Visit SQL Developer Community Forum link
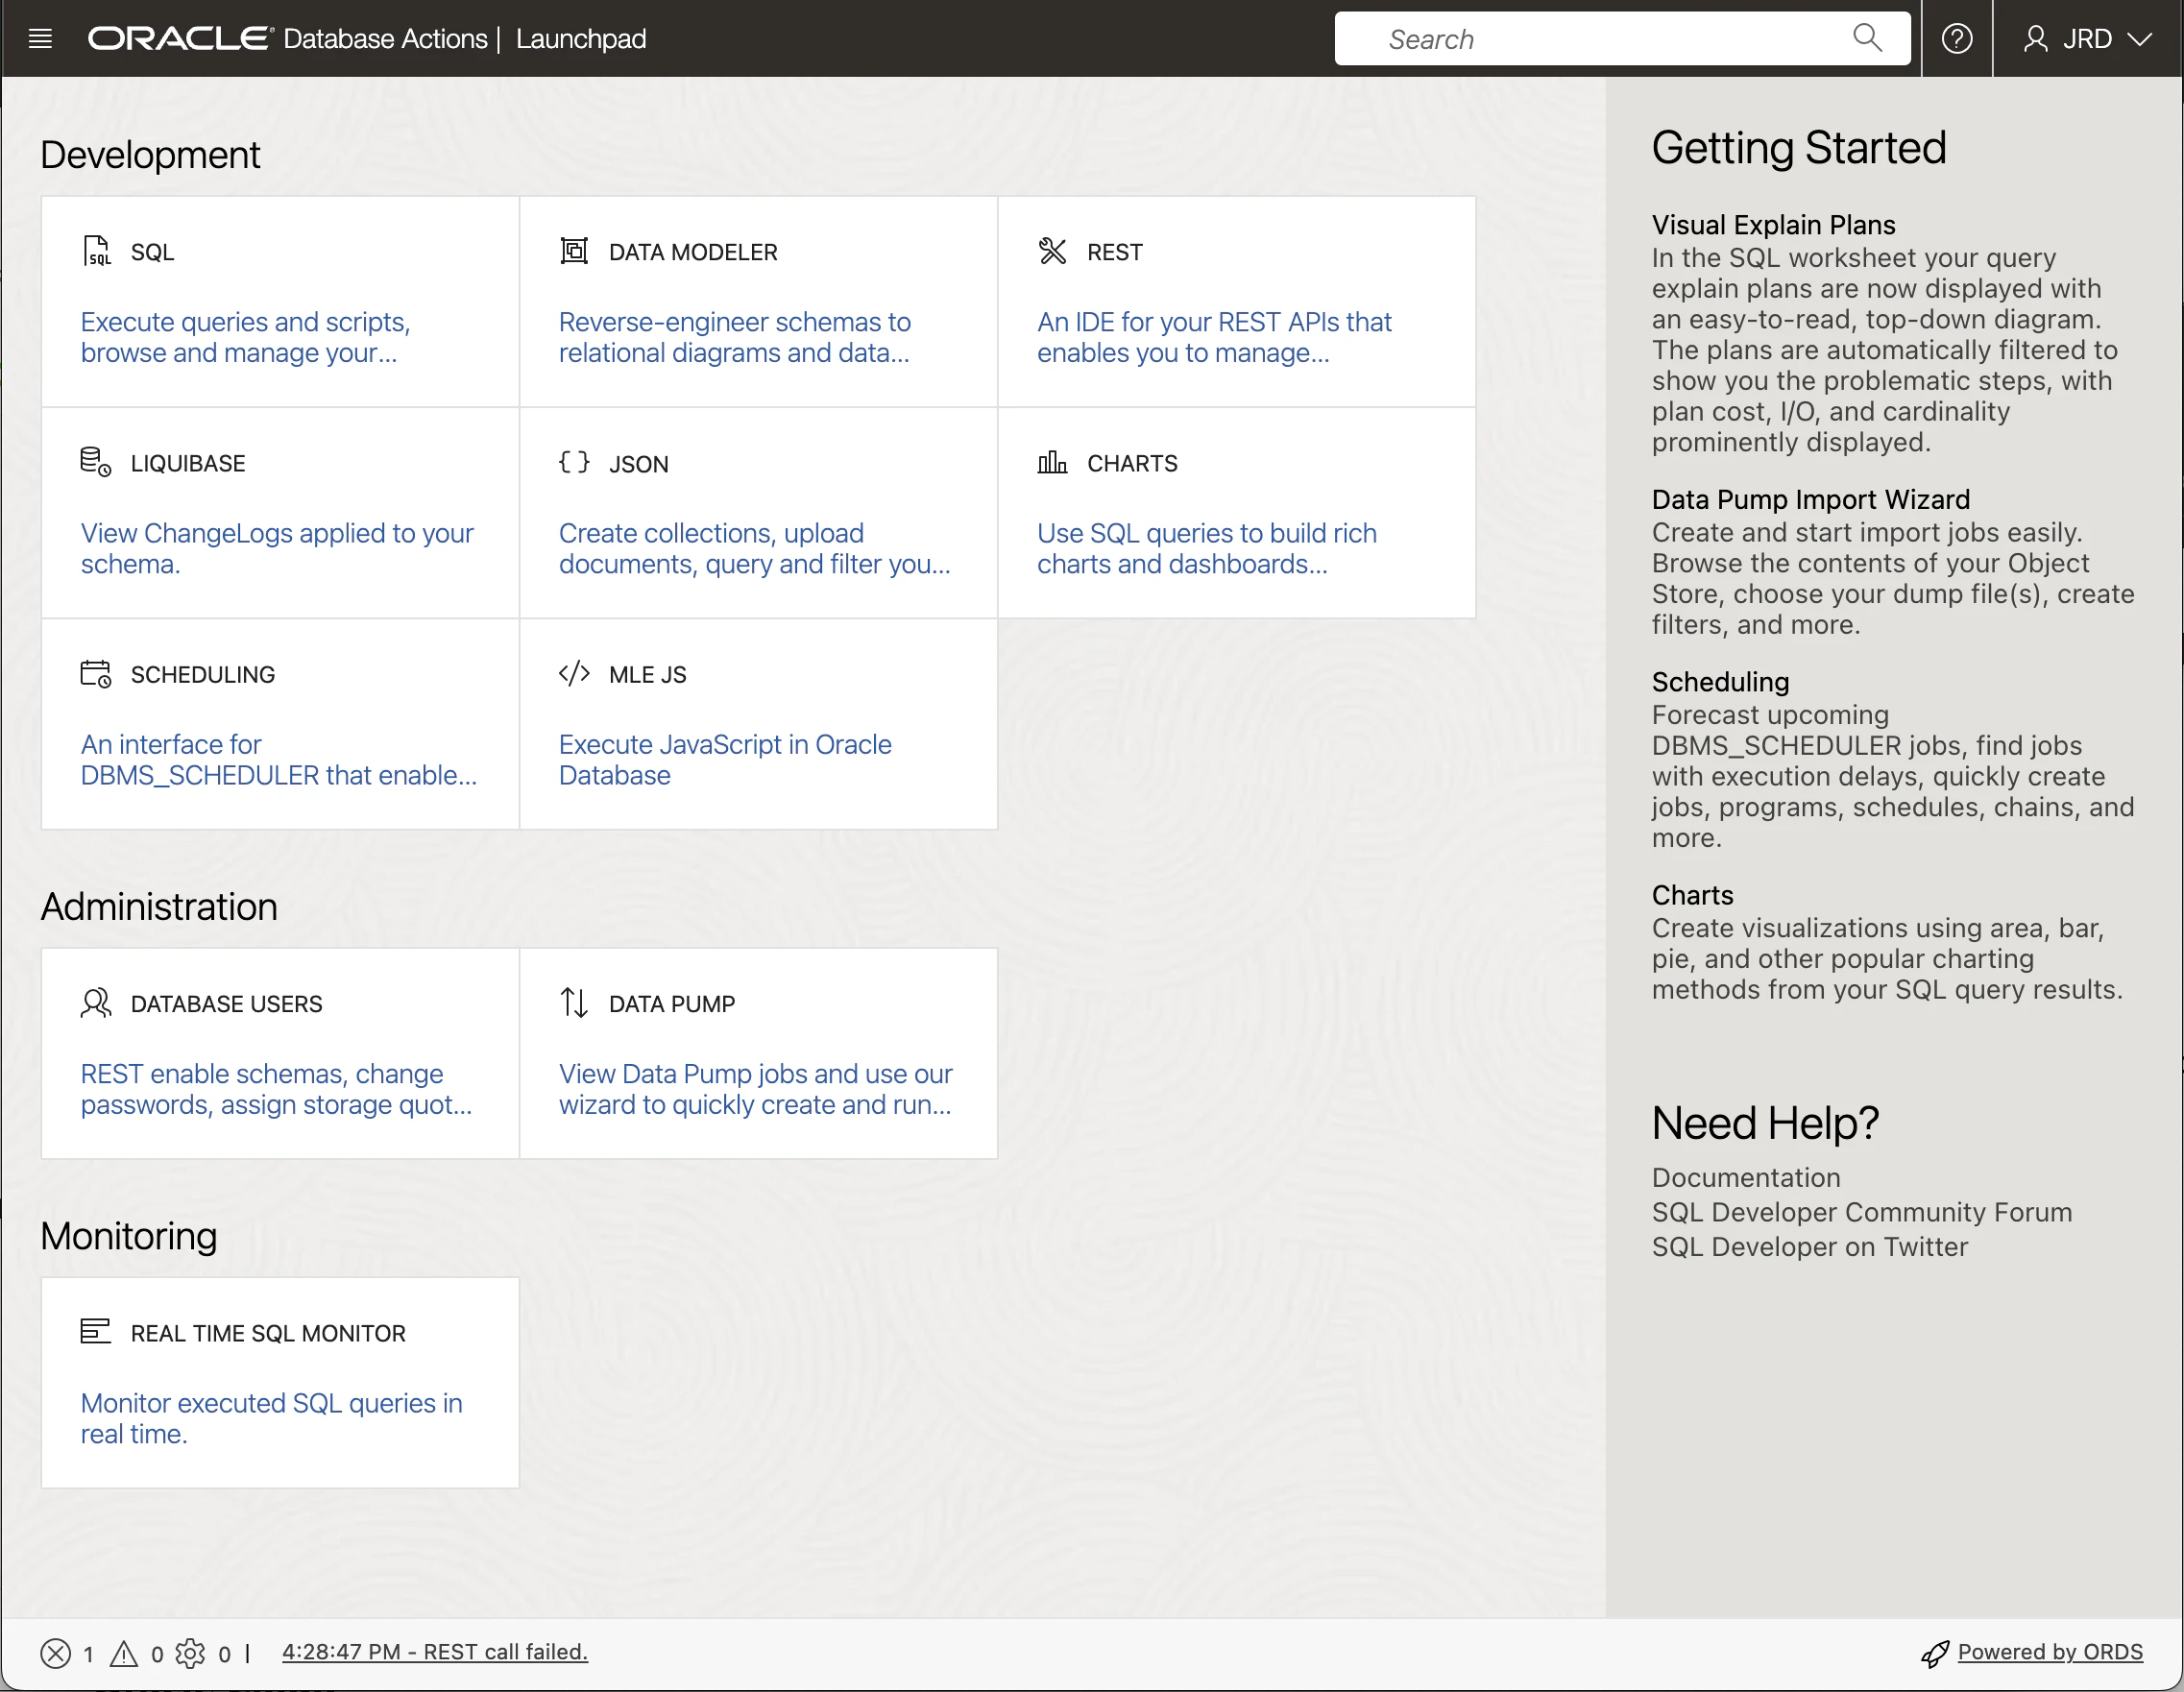Viewport: 2184px width, 1692px height. pos(1862,1212)
